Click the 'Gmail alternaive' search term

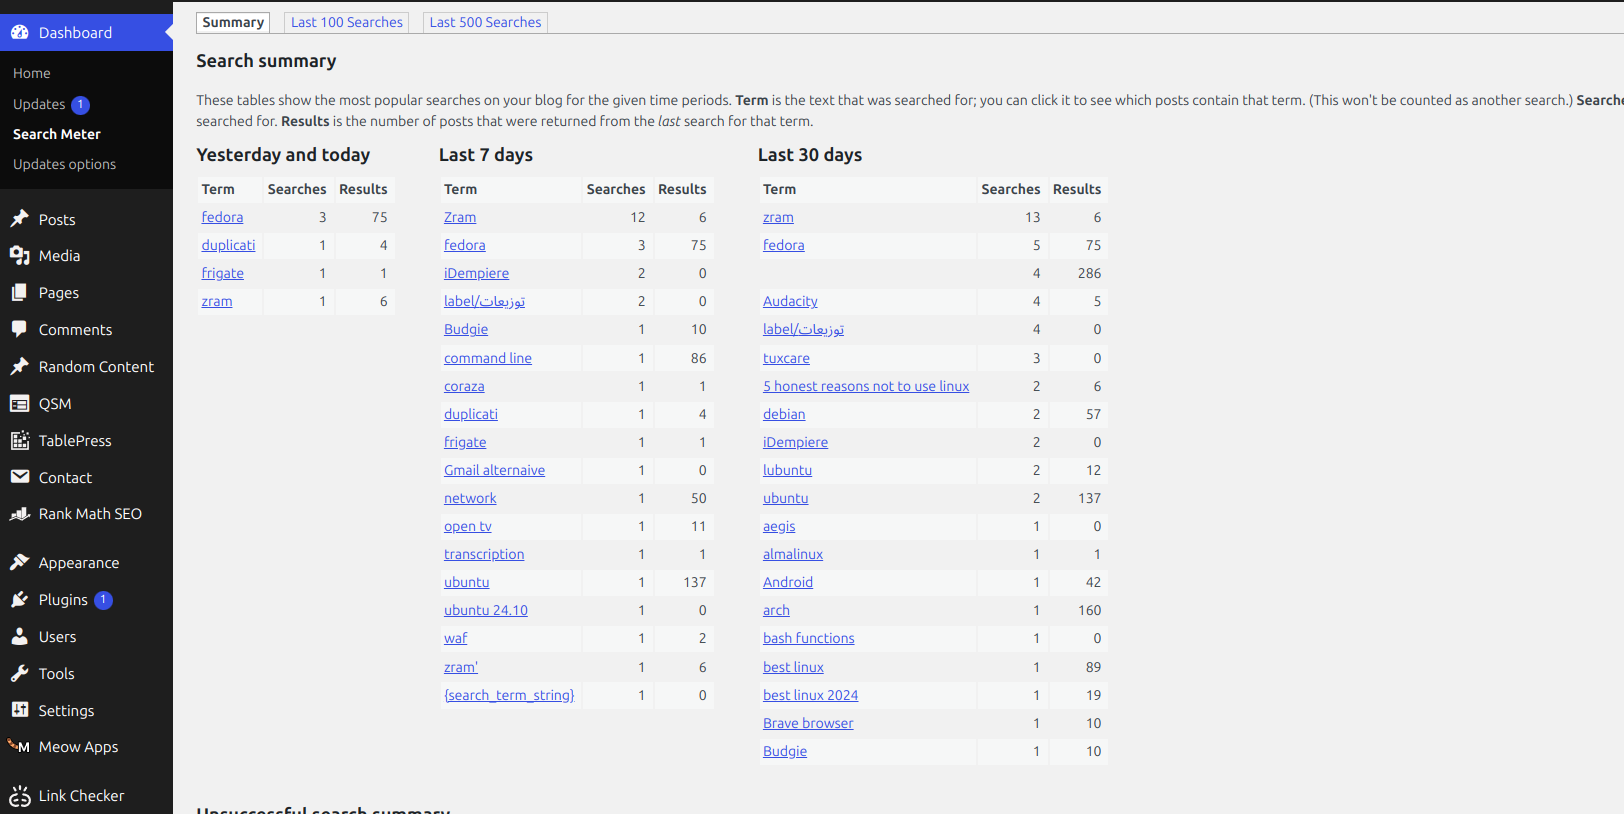click(x=494, y=470)
